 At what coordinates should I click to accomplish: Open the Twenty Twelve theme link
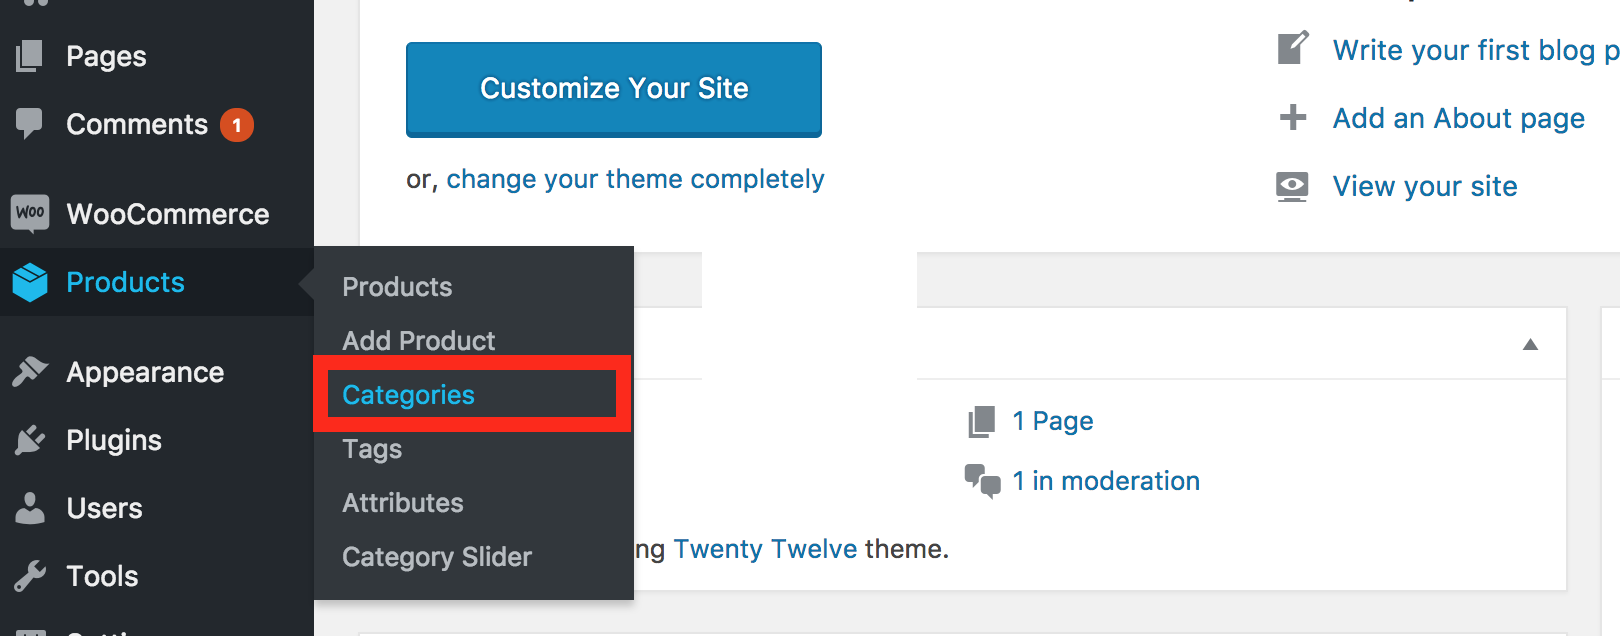(x=765, y=549)
